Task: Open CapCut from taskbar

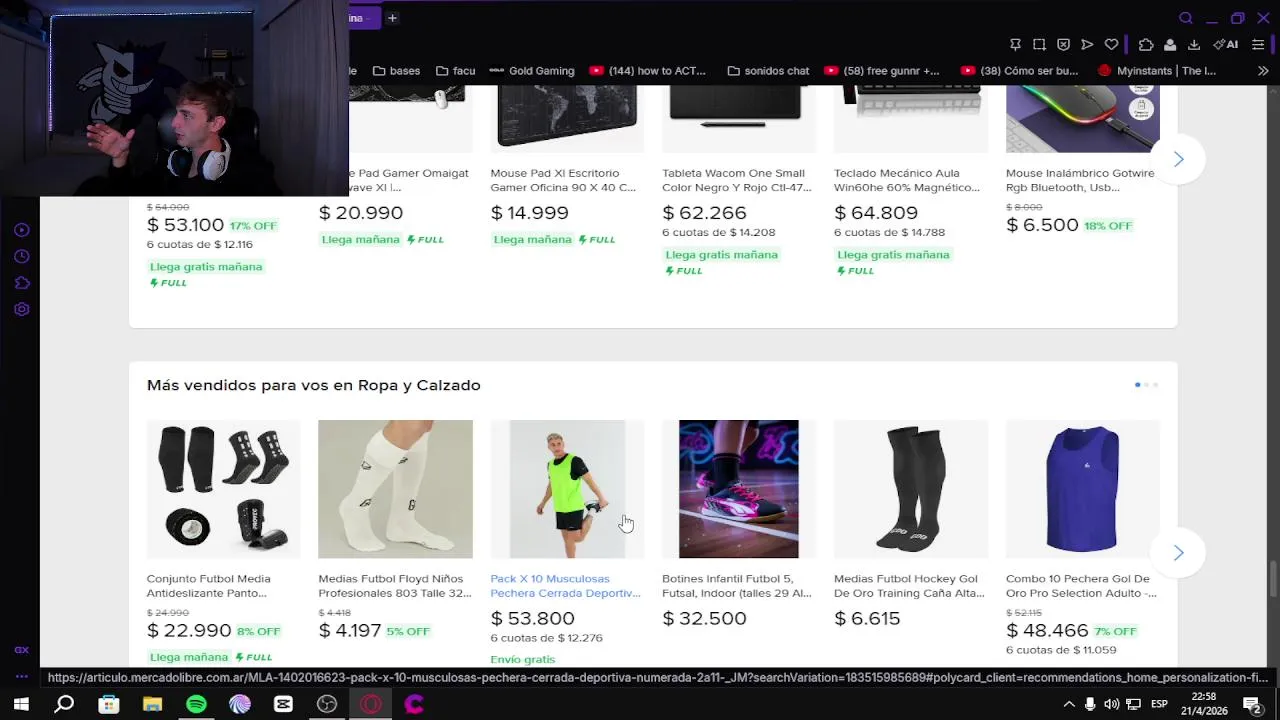Action: (x=283, y=704)
